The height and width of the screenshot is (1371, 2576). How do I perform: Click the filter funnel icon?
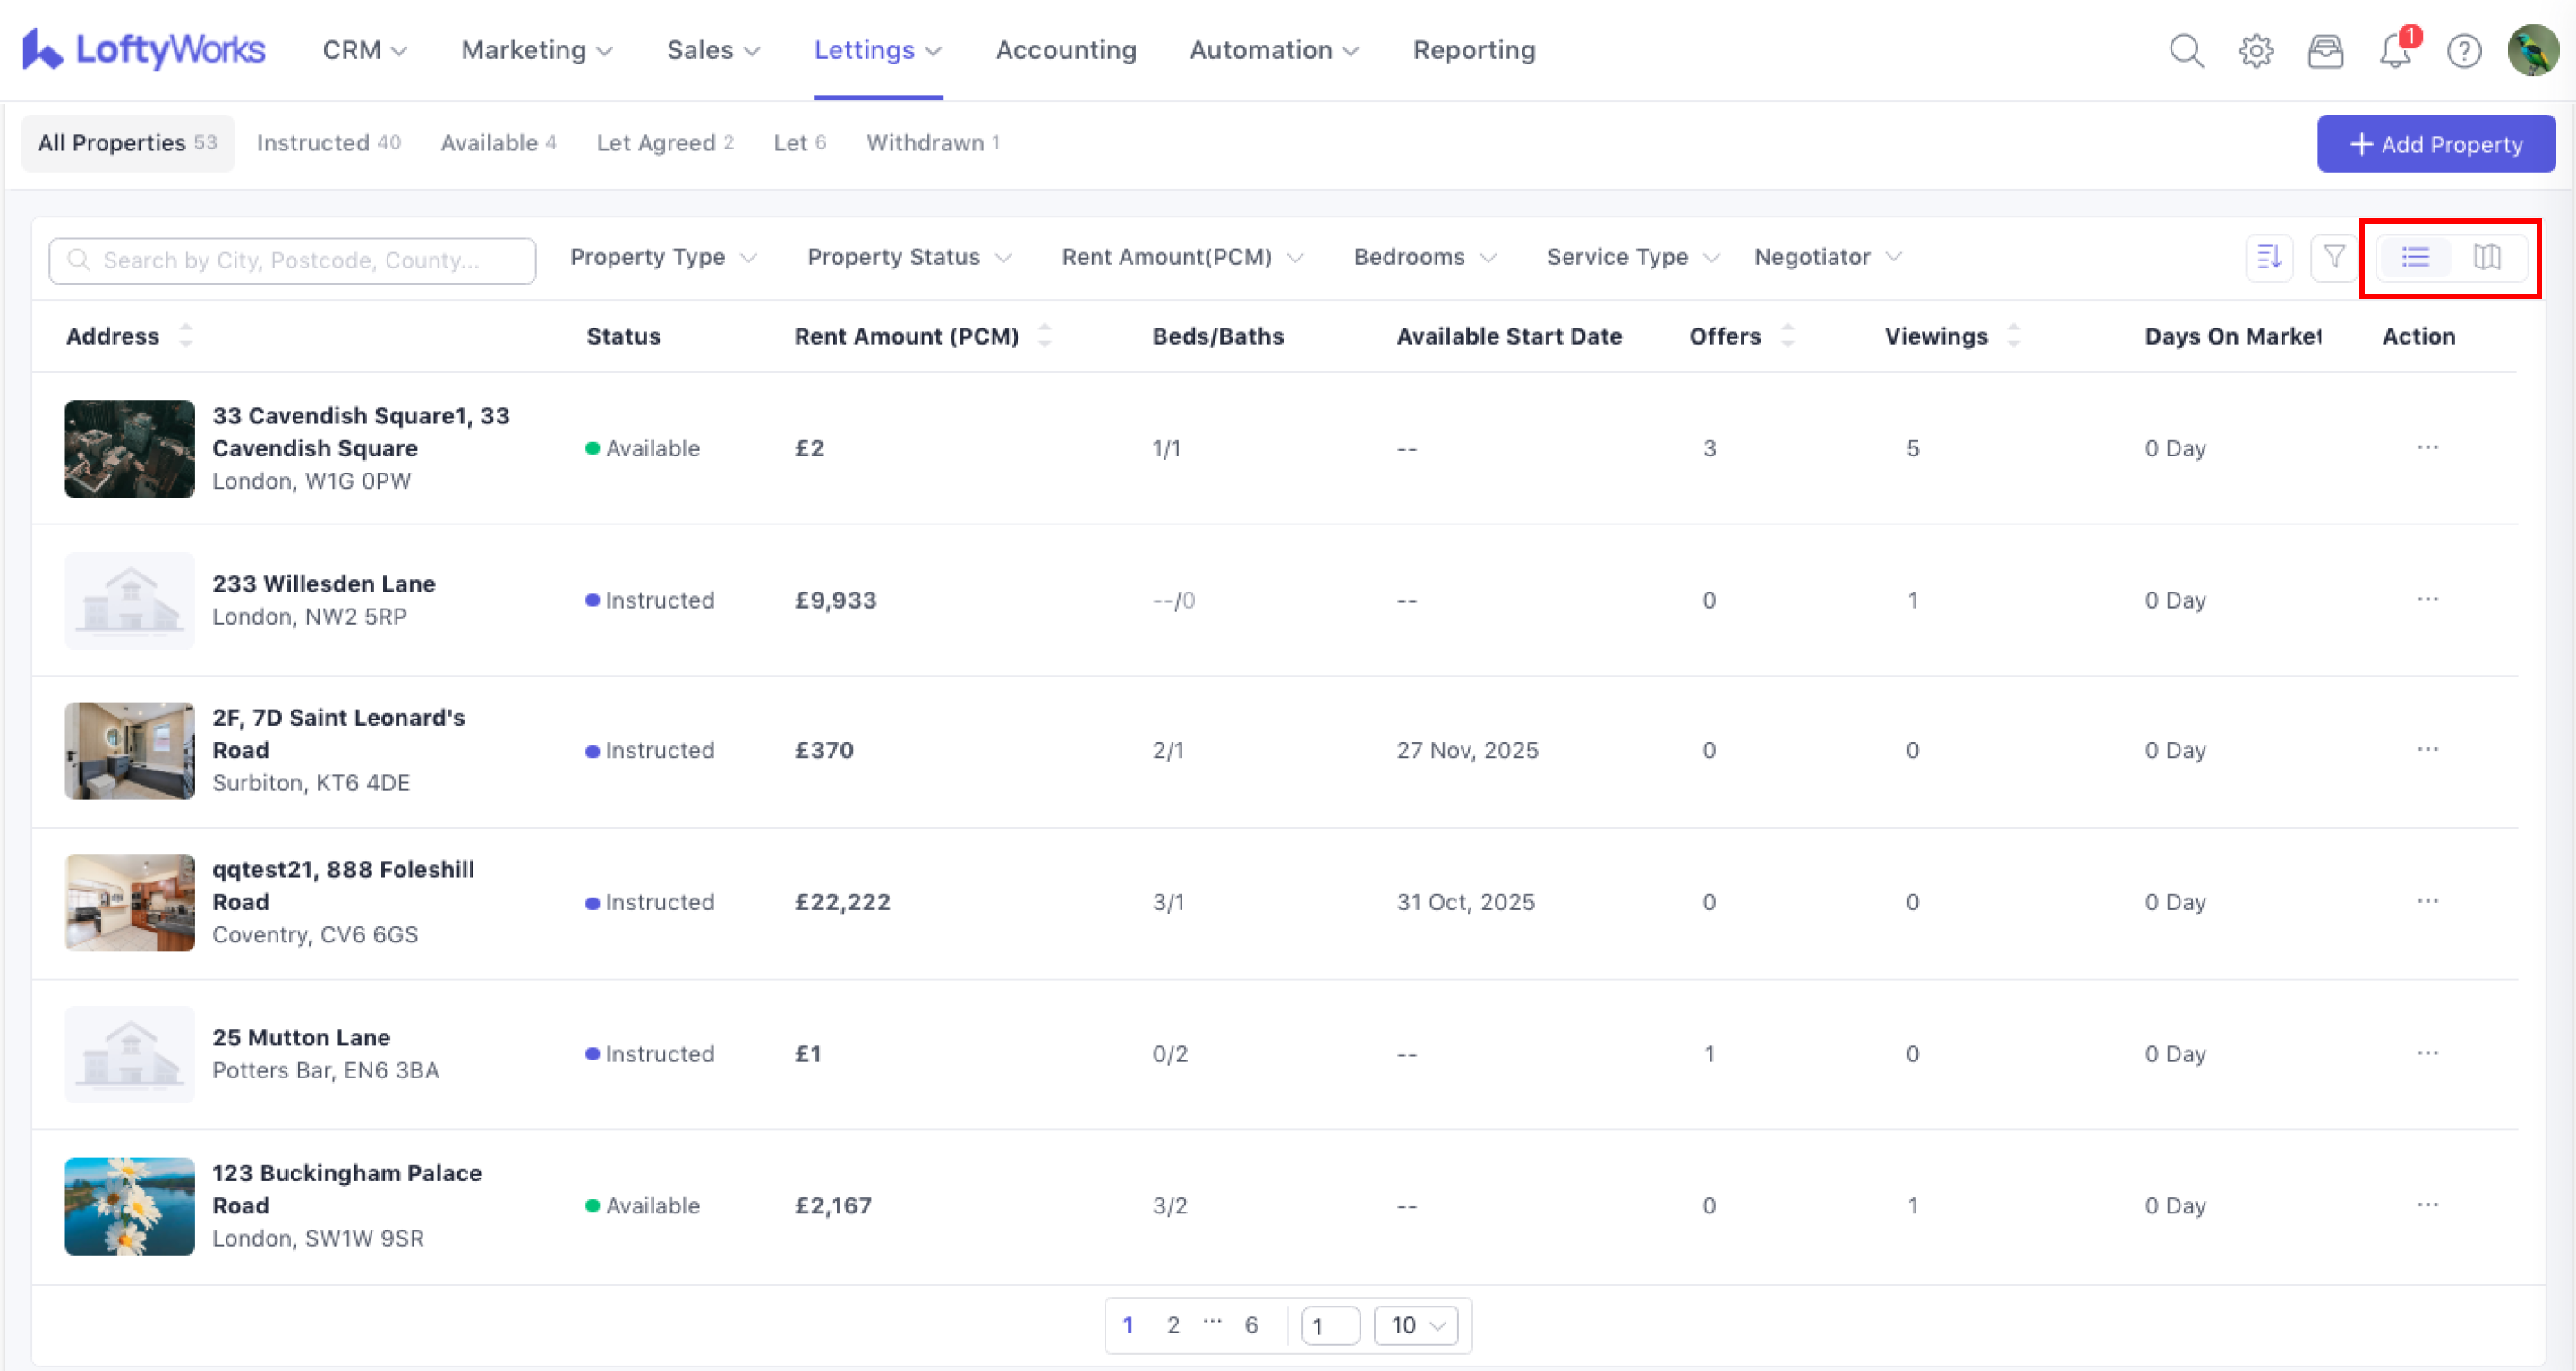pyautogui.click(x=2334, y=258)
